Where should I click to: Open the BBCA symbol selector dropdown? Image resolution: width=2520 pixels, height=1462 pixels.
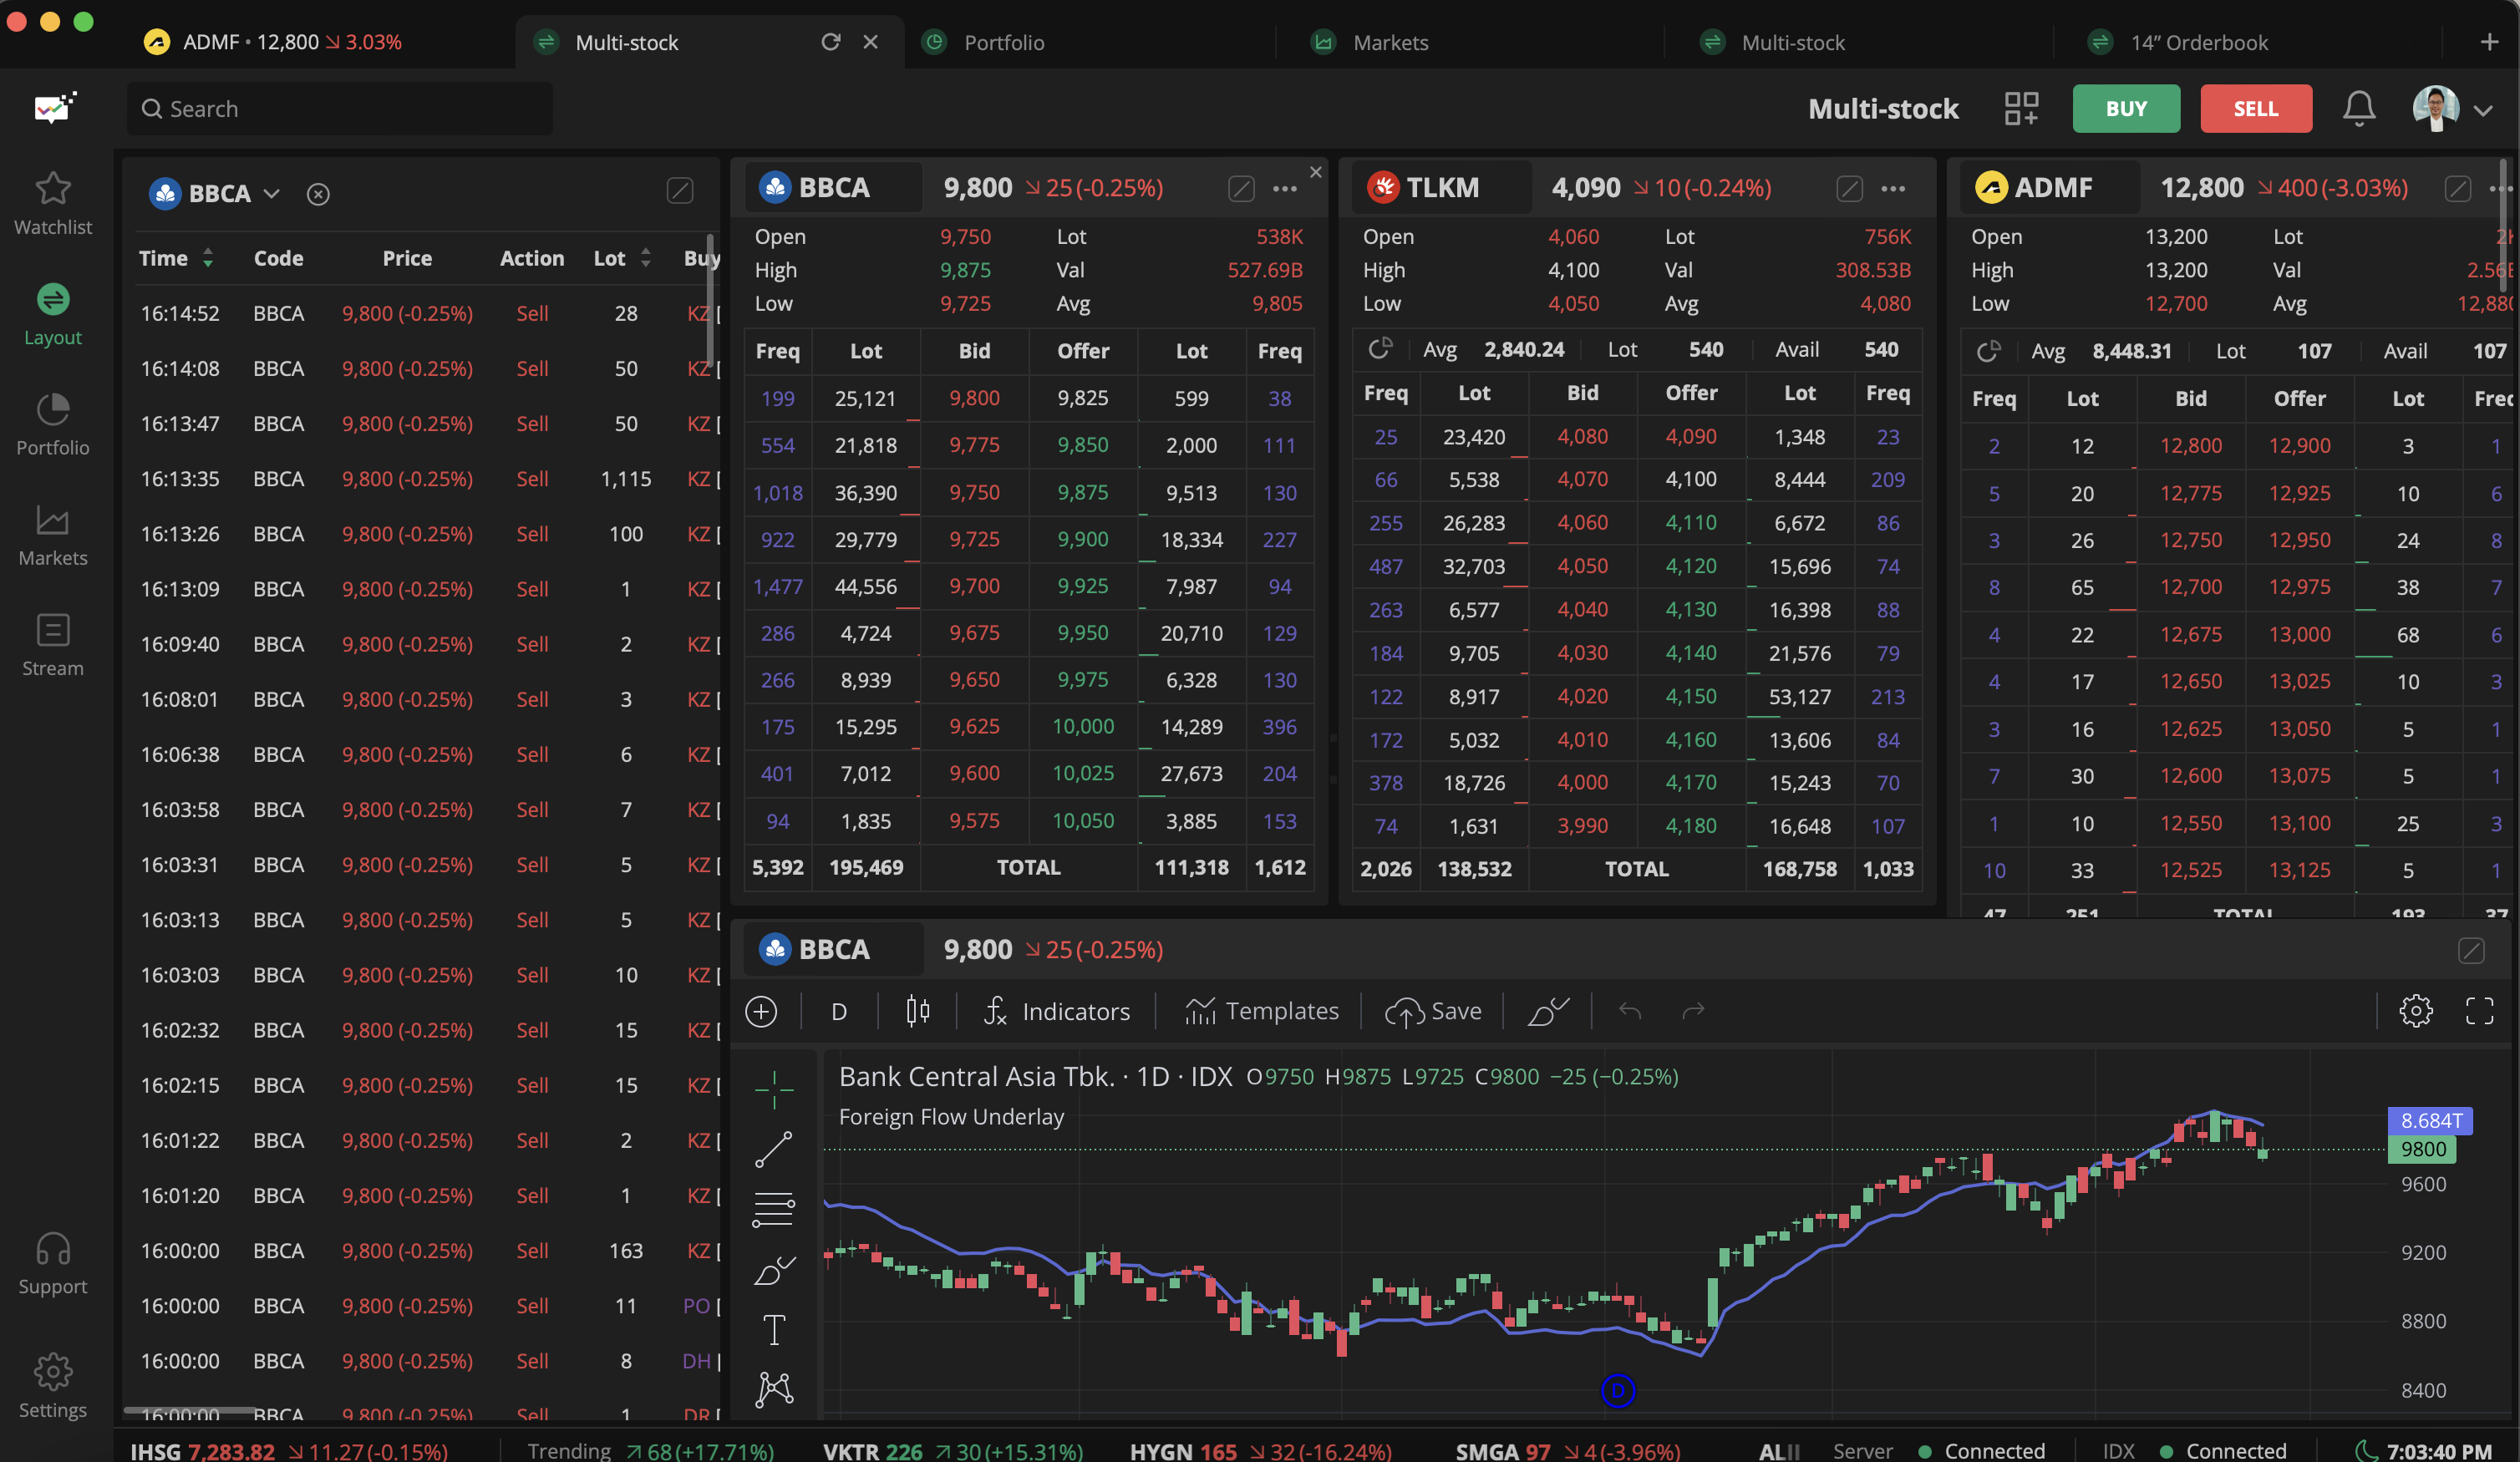pos(271,193)
